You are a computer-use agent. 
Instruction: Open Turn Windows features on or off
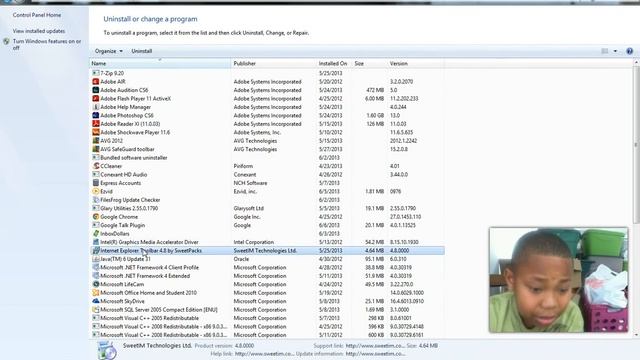pos(47,44)
